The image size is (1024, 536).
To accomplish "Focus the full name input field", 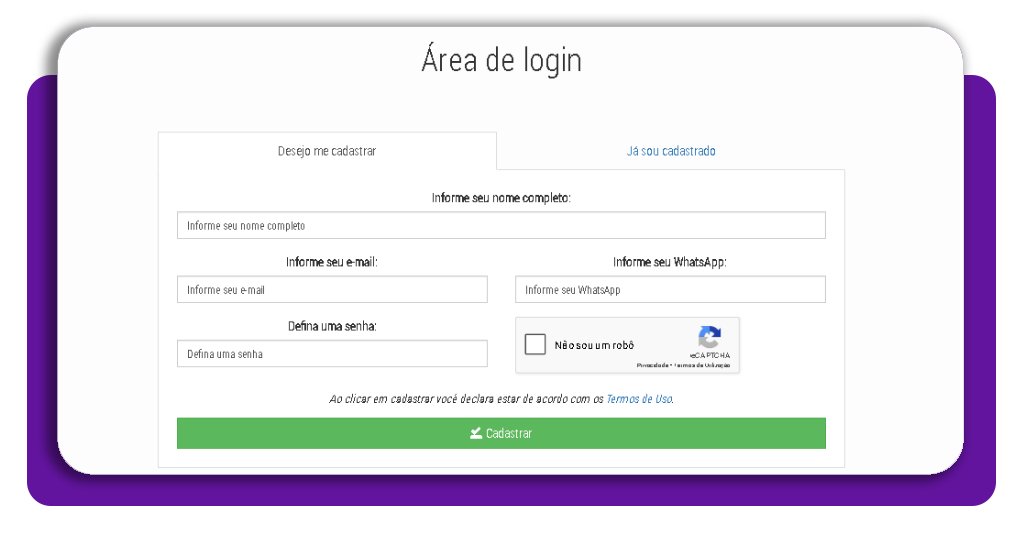I will pyautogui.click(x=501, y=225).
